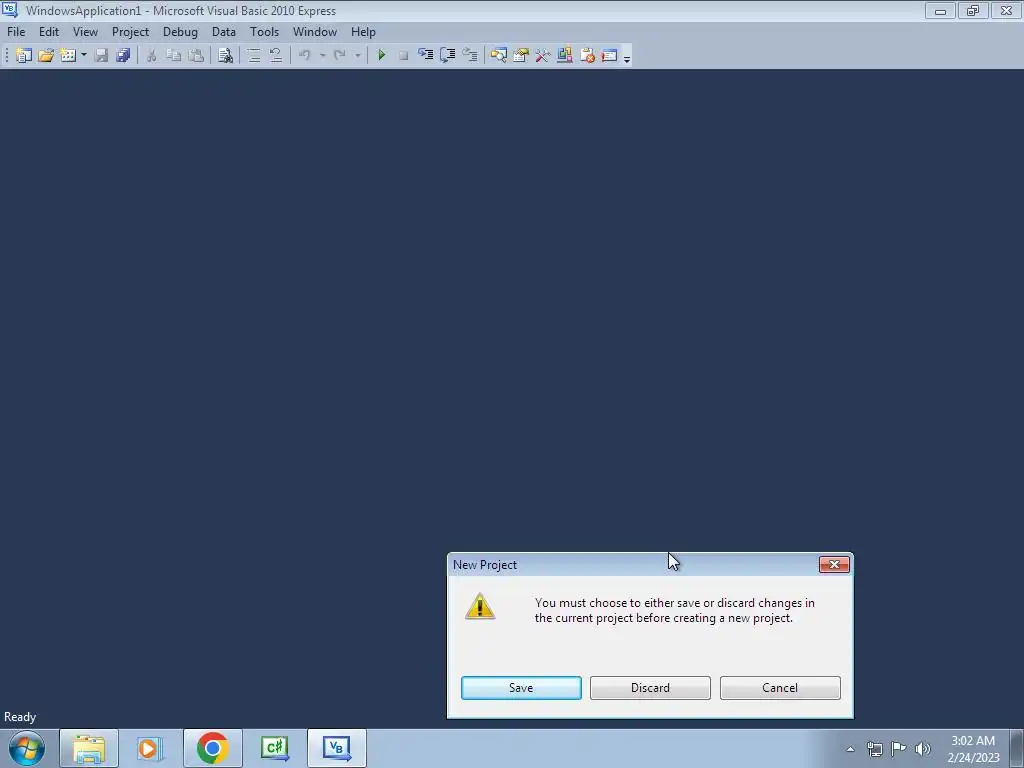Click Save in the New Project dialog
1024x768 pixels.
click(521, 688)
